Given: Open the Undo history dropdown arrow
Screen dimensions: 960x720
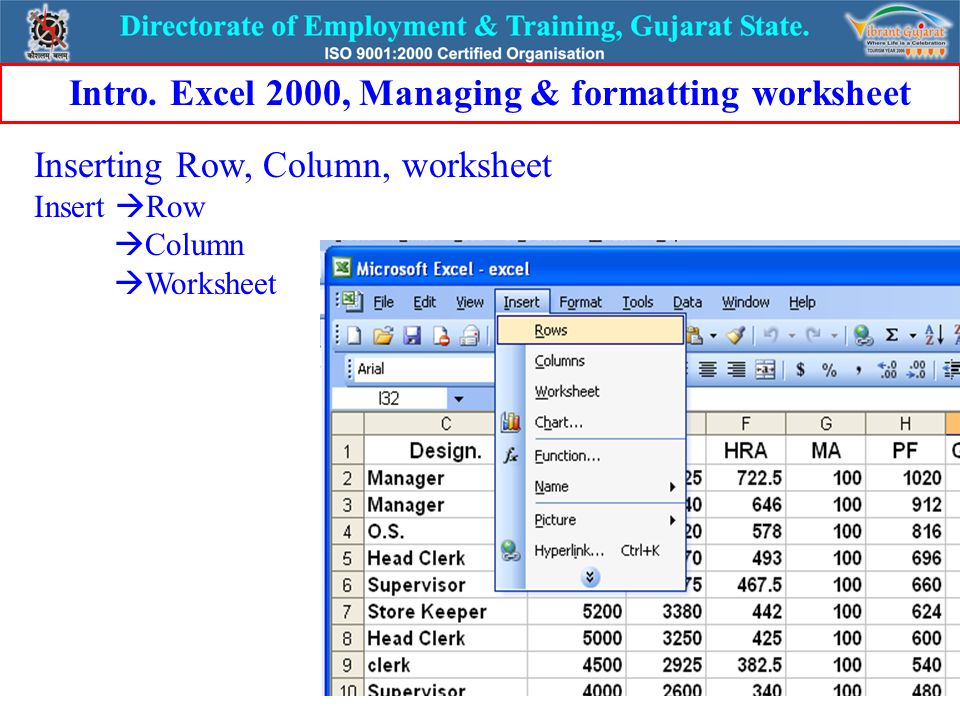Looking at the screenshot, I should pos(791,336).
